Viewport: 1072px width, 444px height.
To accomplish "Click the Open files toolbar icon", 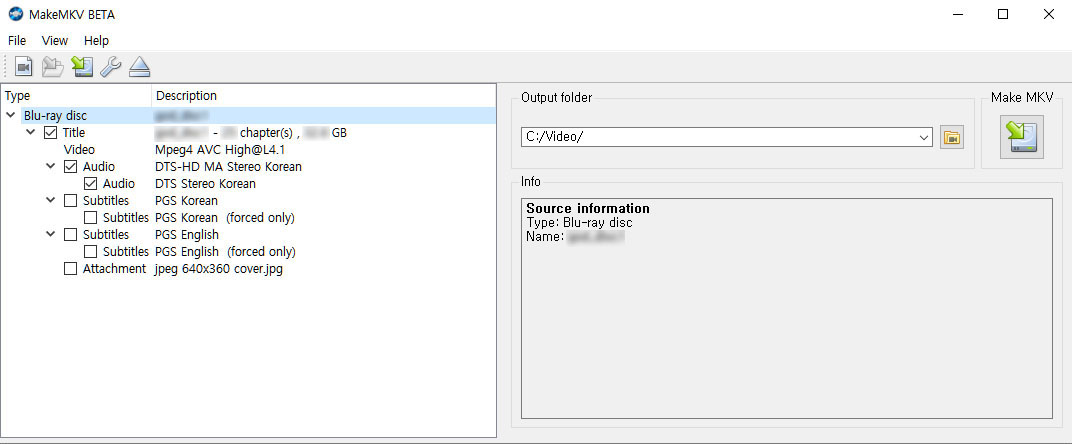I will pos(25,66).
